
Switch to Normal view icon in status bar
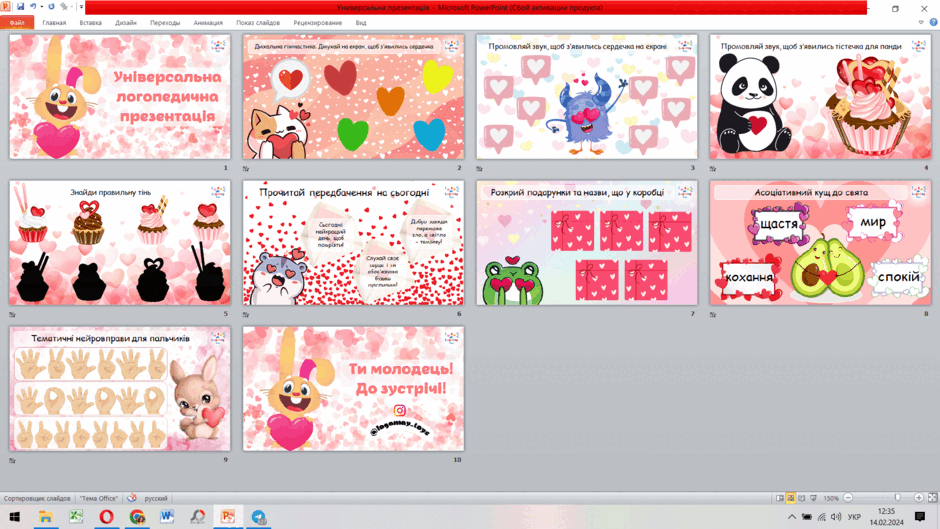click(x=779, y=498)
